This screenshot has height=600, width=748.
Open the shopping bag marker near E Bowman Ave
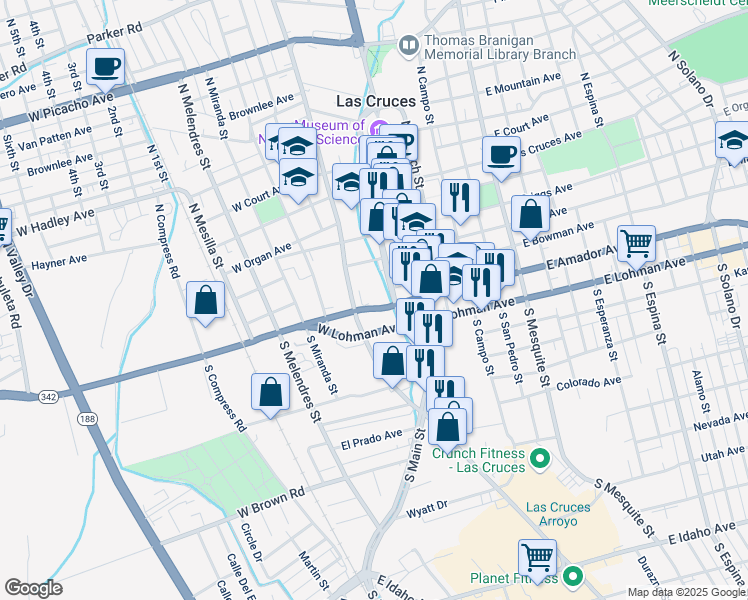pos(530,213)
